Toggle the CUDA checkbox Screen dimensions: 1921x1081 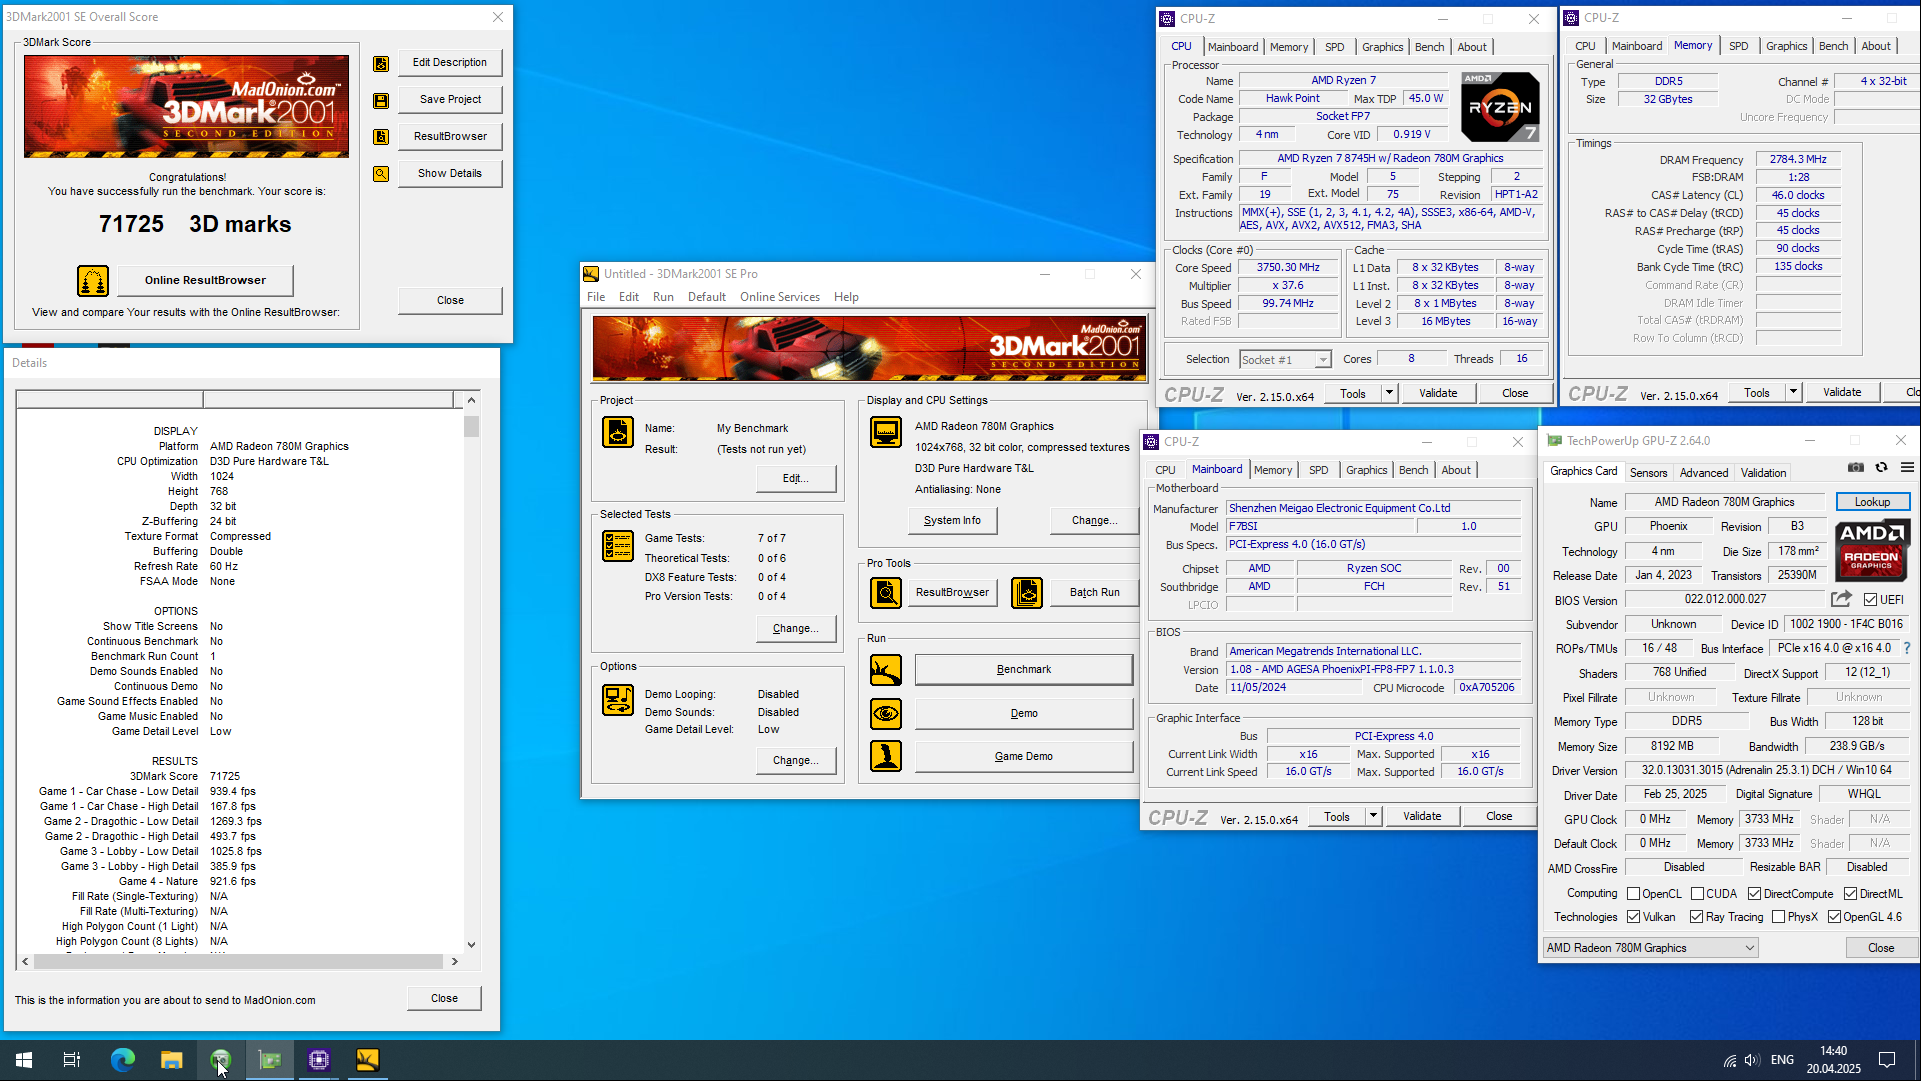point(1697,894)
